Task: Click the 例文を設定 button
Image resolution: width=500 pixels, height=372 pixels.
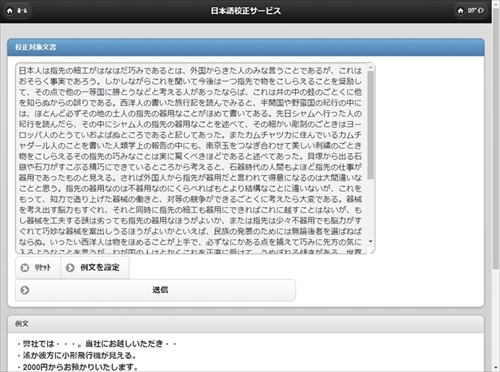Action: click(x=95, y=267)
